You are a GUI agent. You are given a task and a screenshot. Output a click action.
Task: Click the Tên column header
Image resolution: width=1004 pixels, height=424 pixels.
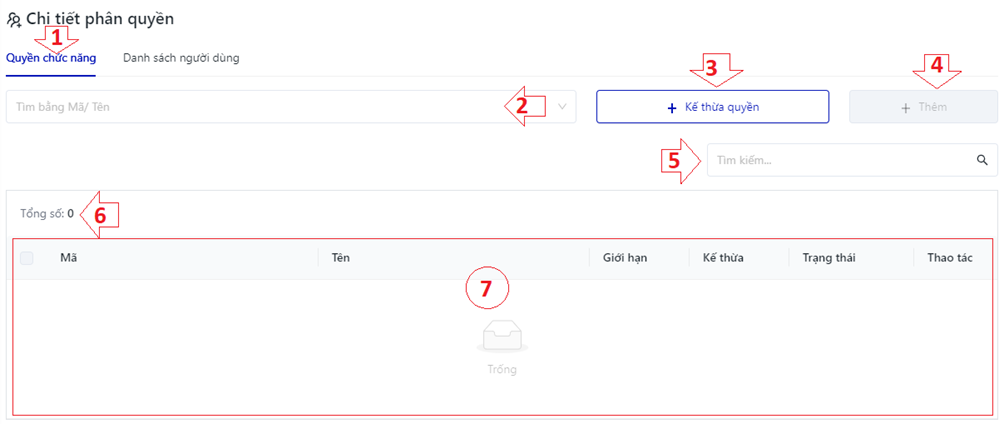[340, 258]
